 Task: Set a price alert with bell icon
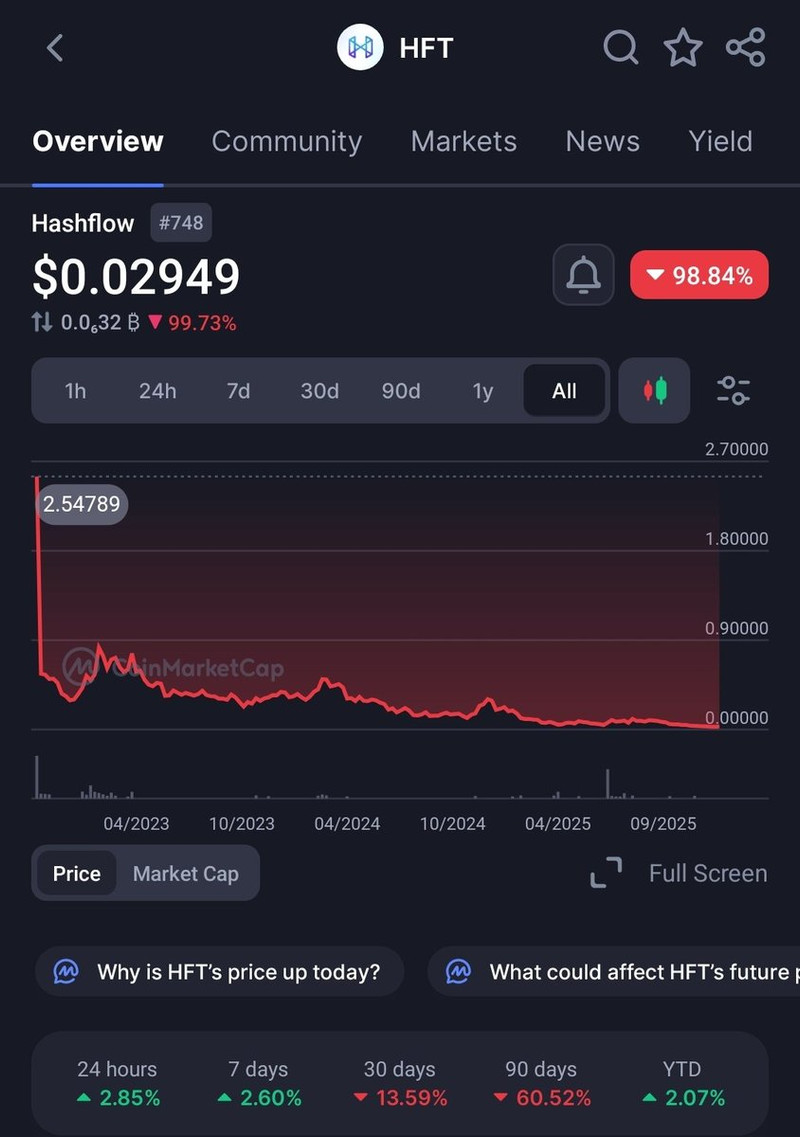pyautogui.click(x=584, y=275)
